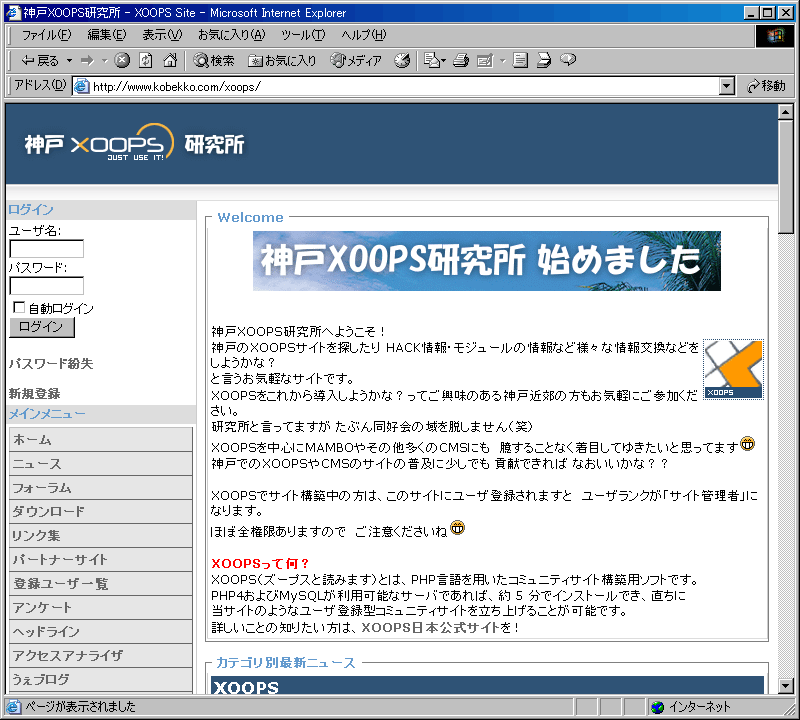Click the scrollbar up arrow
Viewport: 800px width, 720px height.
[x=785, y=111]
